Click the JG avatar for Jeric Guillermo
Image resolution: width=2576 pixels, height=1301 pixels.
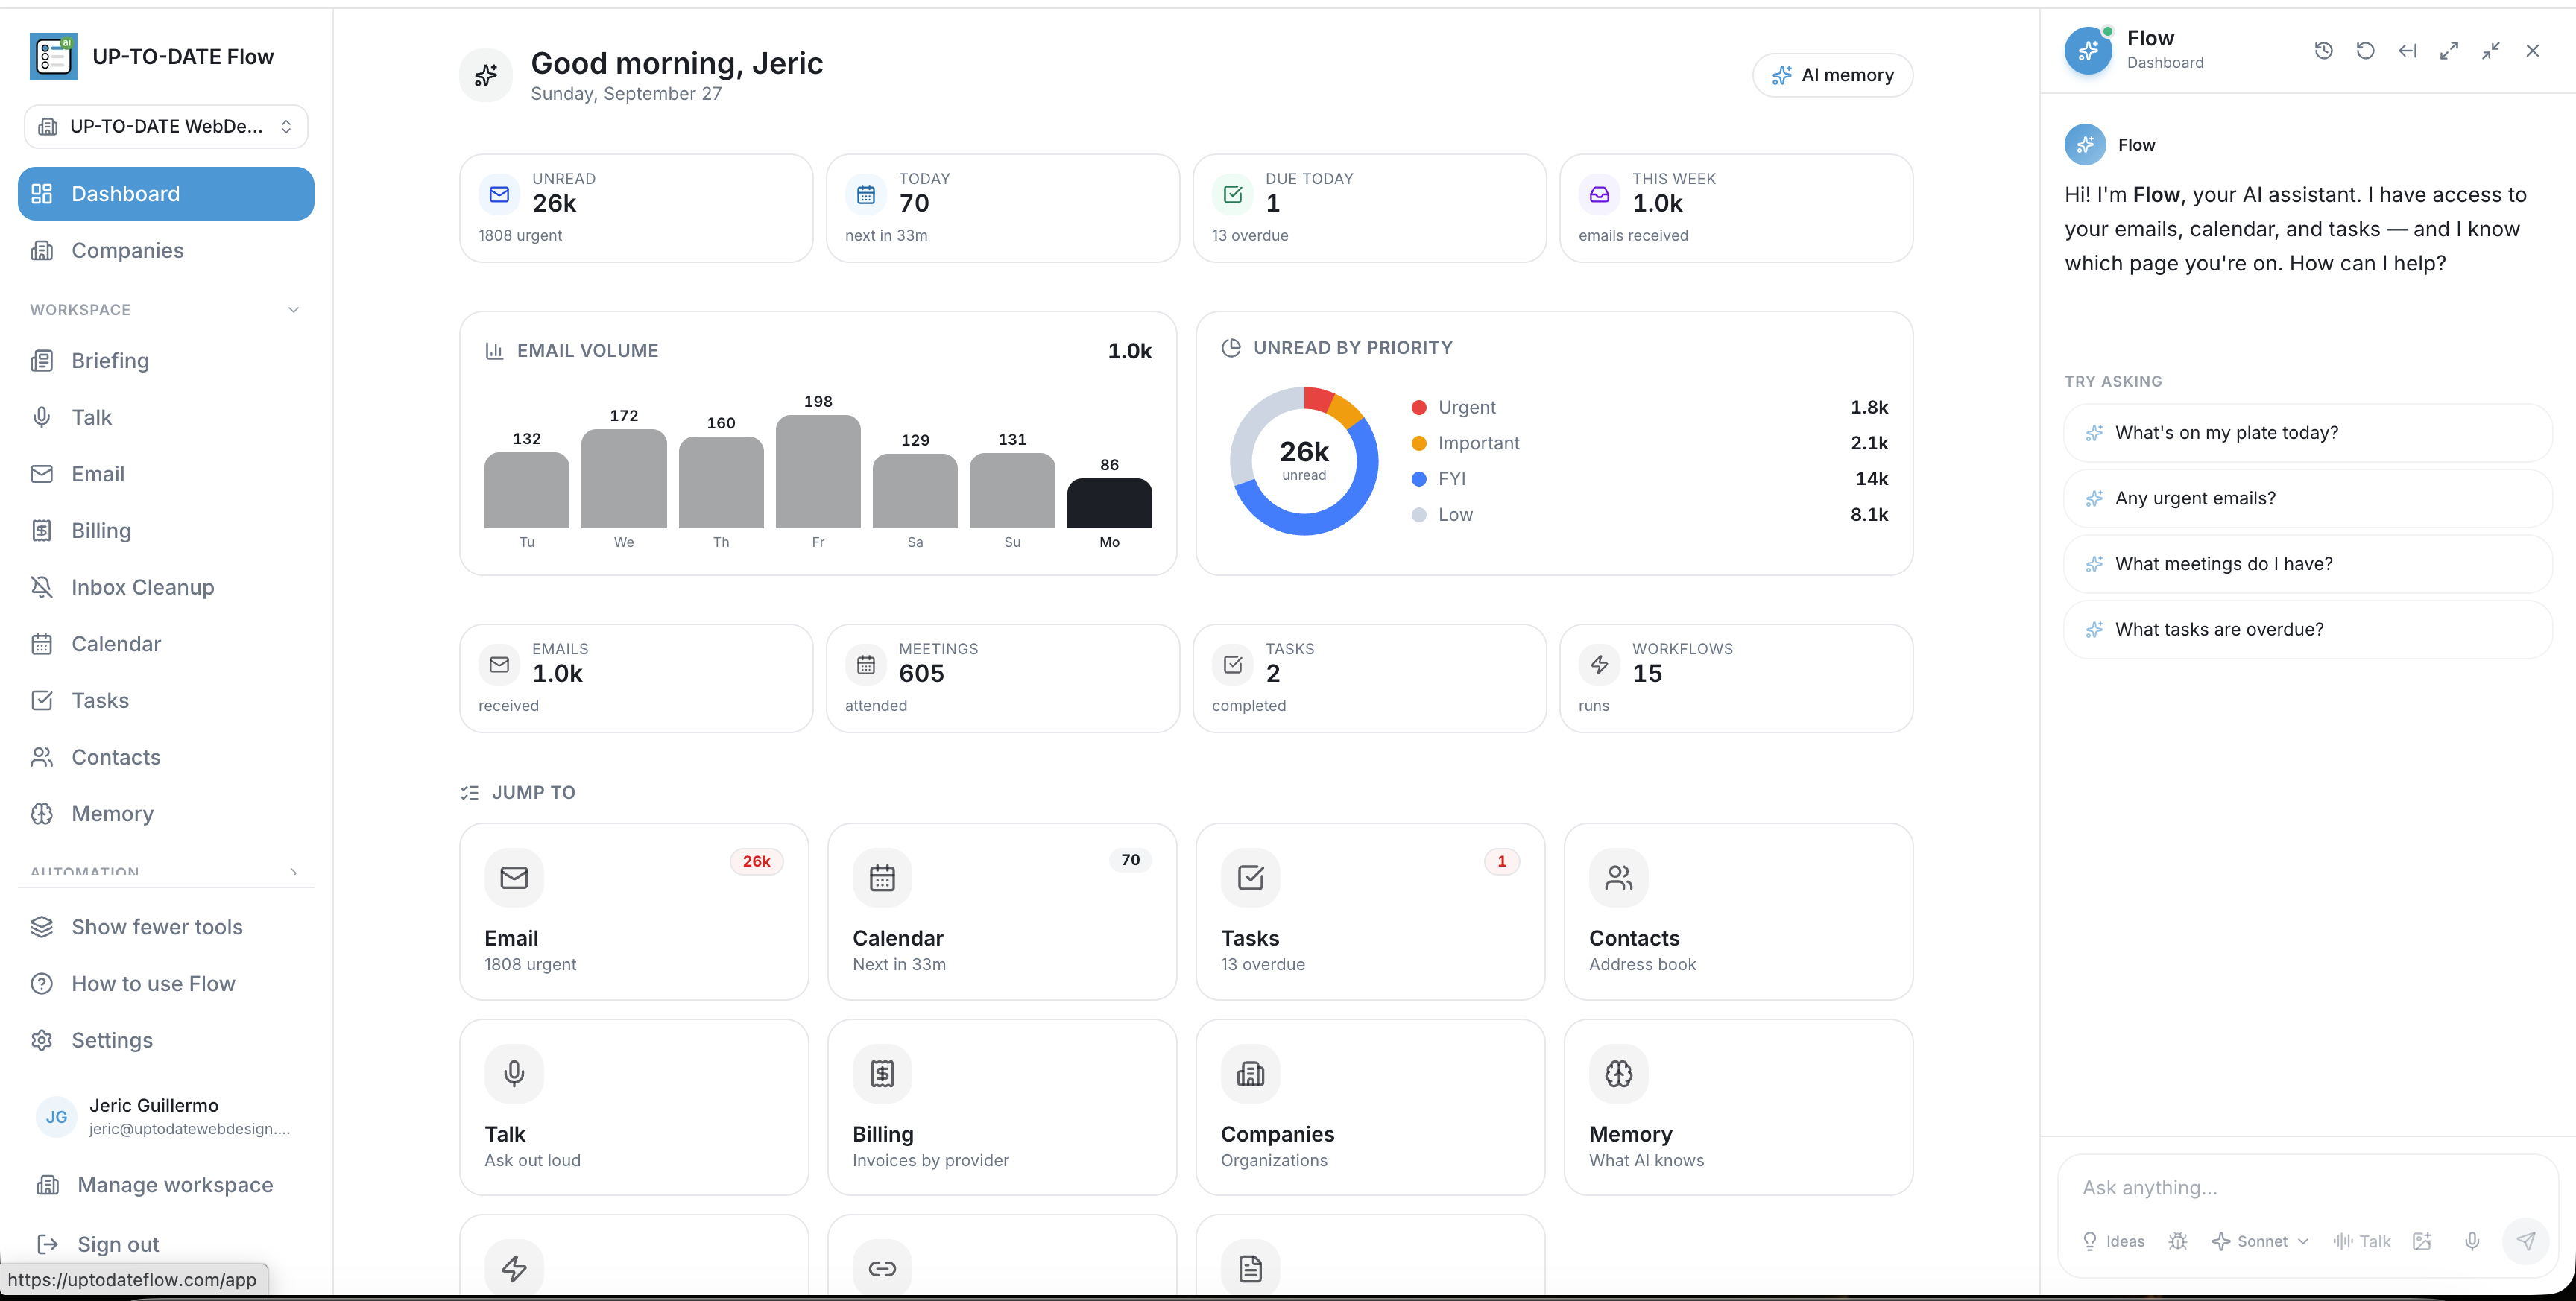click(x=57, y=1117)
